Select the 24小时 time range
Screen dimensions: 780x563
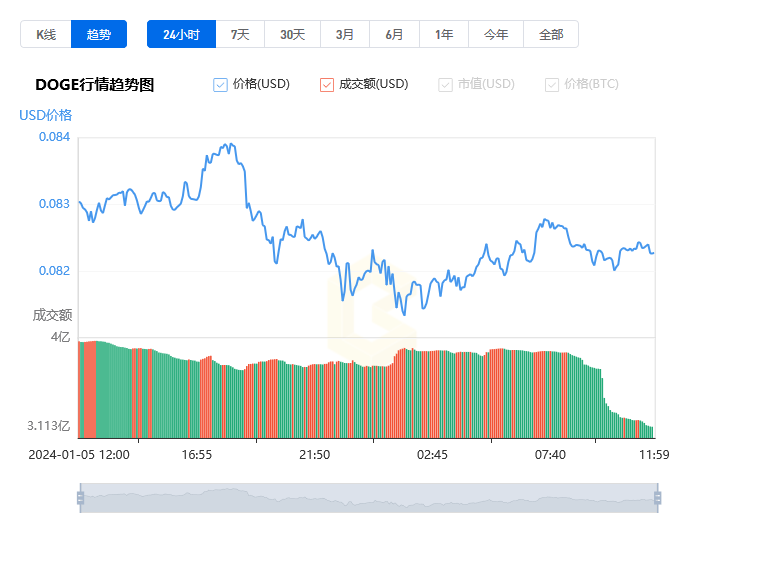(181, 35)
